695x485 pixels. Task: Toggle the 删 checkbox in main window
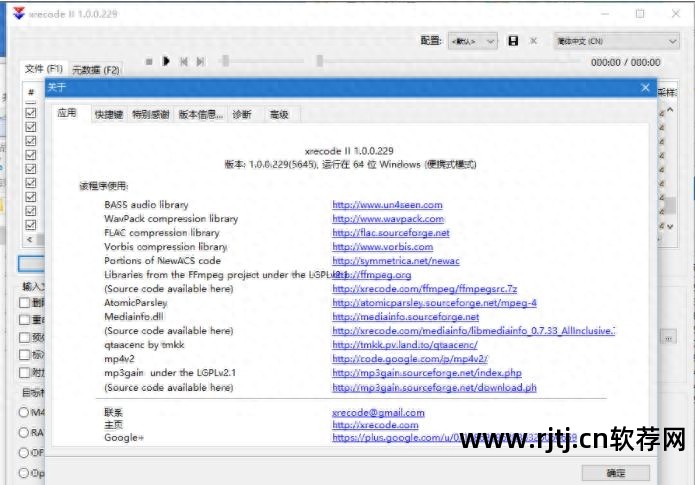(x=24, y=303)
